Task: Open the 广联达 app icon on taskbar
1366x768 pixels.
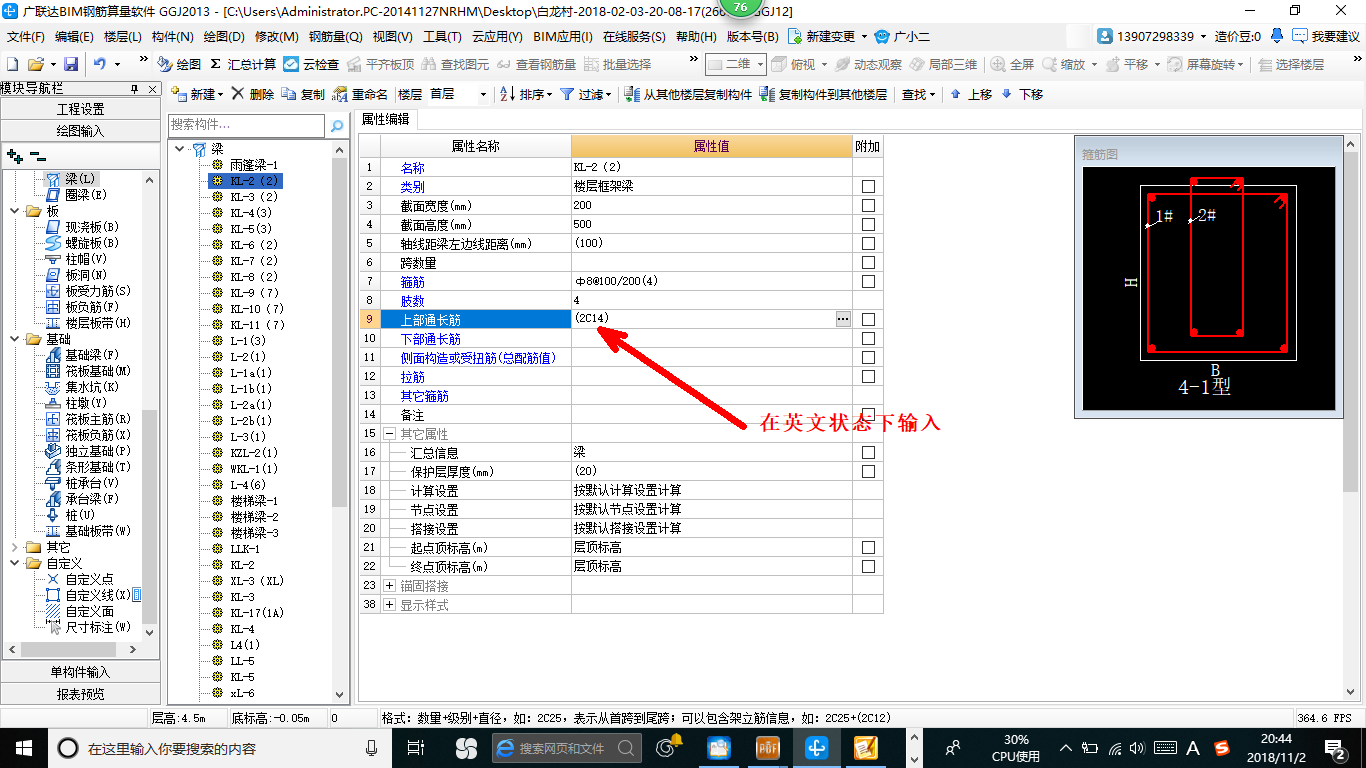Action: tap(817, 747)
